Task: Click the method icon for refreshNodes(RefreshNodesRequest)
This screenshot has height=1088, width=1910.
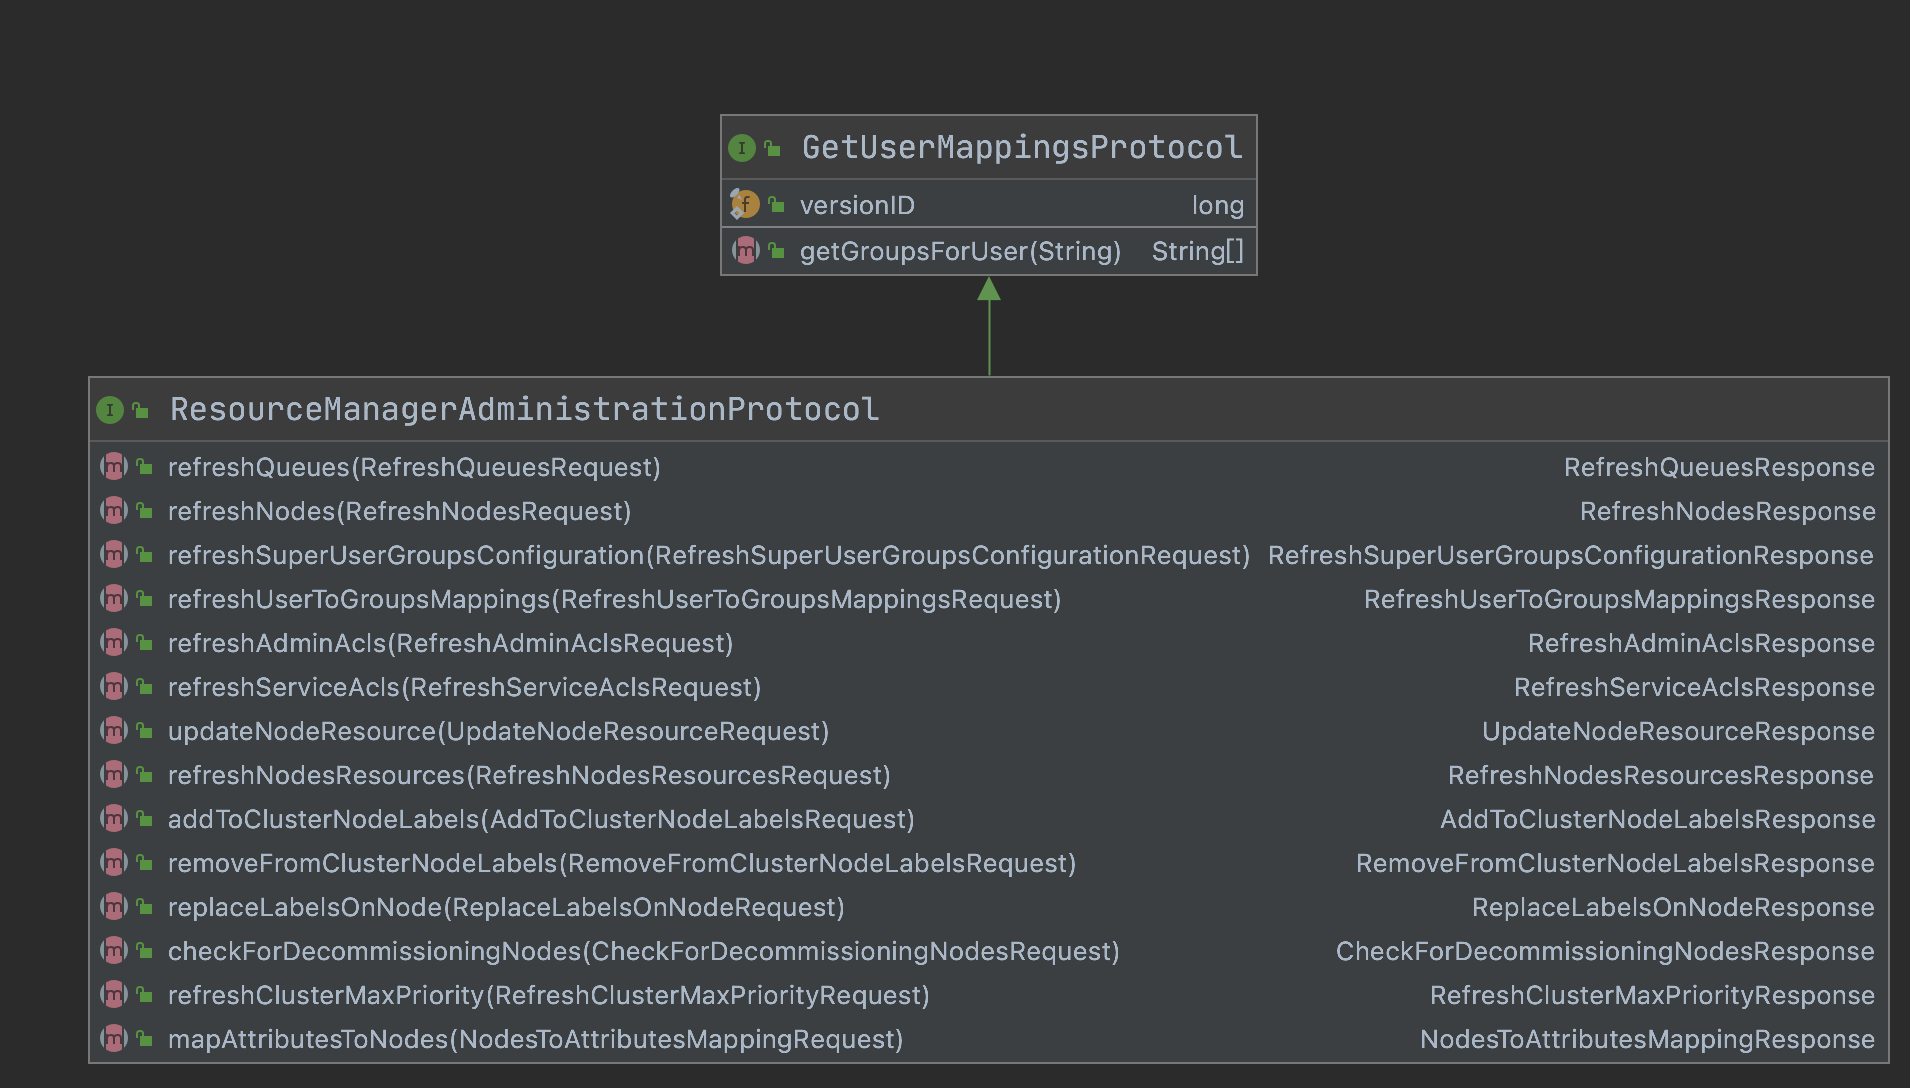Action: pos(114,510)
